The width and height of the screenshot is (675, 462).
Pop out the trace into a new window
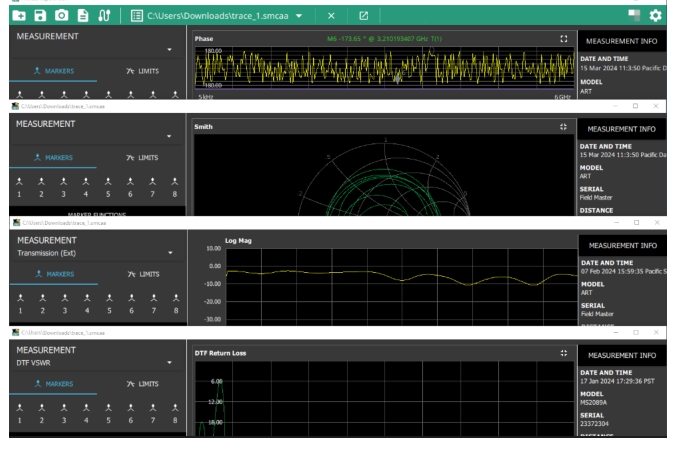click(x=363, y=16)
